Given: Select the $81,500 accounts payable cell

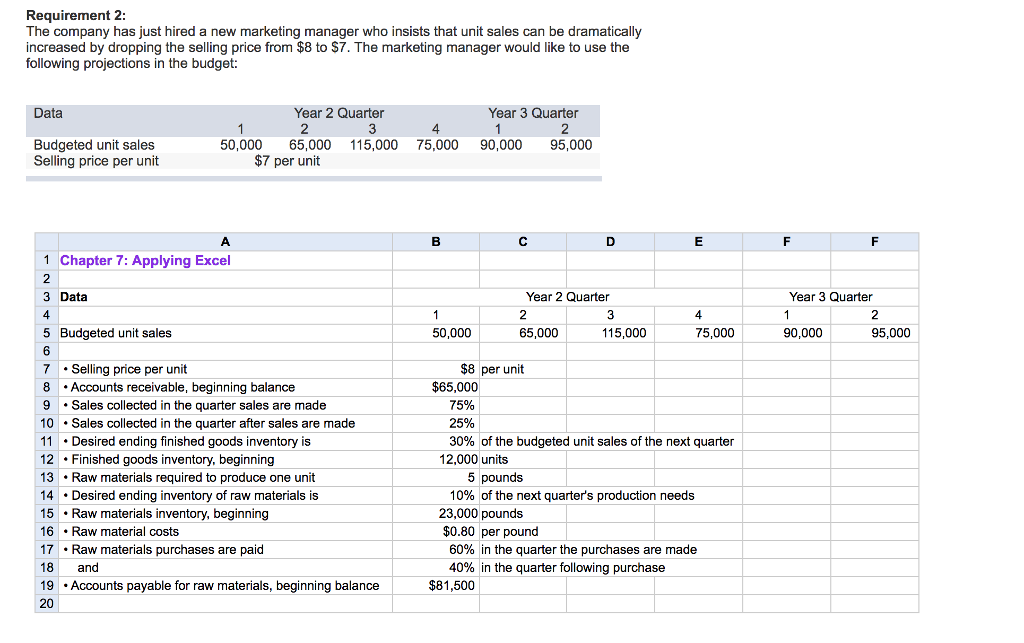Looking at the screenshot, I should tap(436, 586).
